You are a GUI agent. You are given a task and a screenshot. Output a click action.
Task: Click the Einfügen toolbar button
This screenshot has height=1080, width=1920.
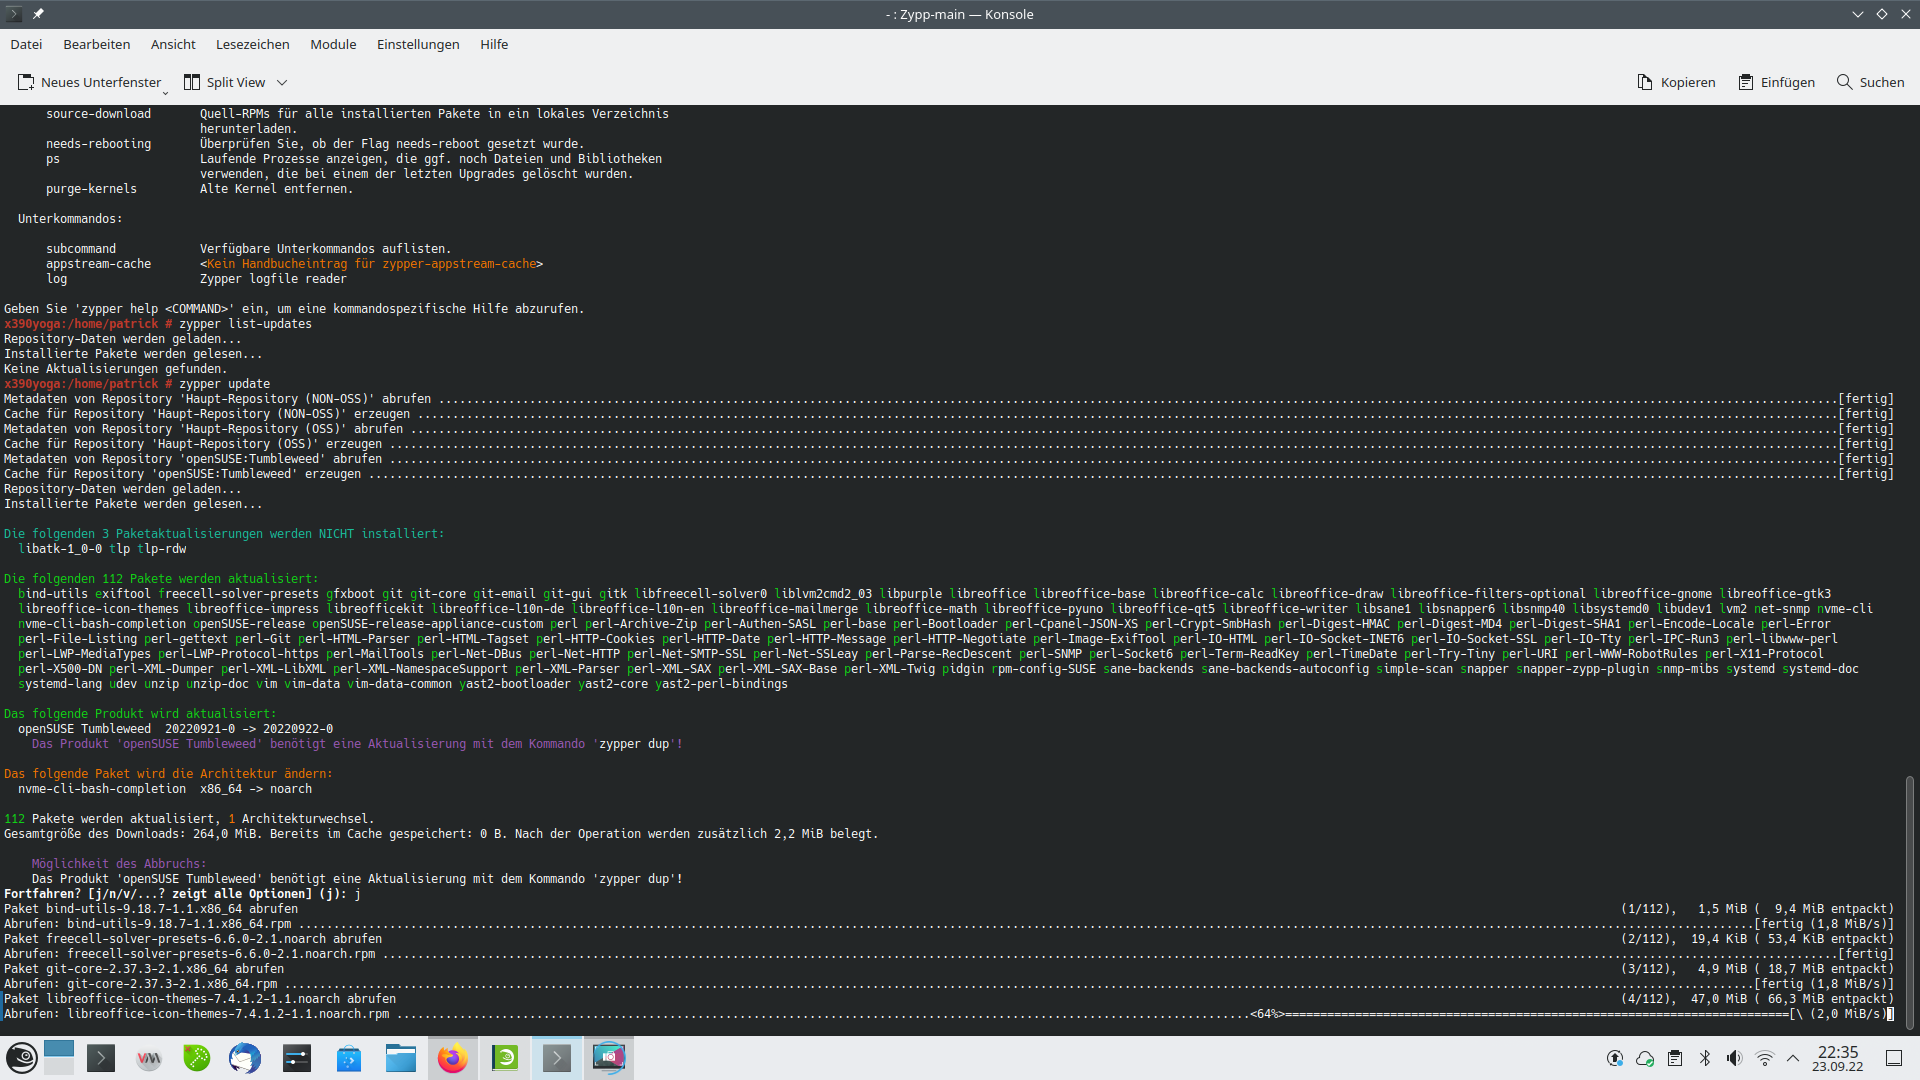(1776, 82)
